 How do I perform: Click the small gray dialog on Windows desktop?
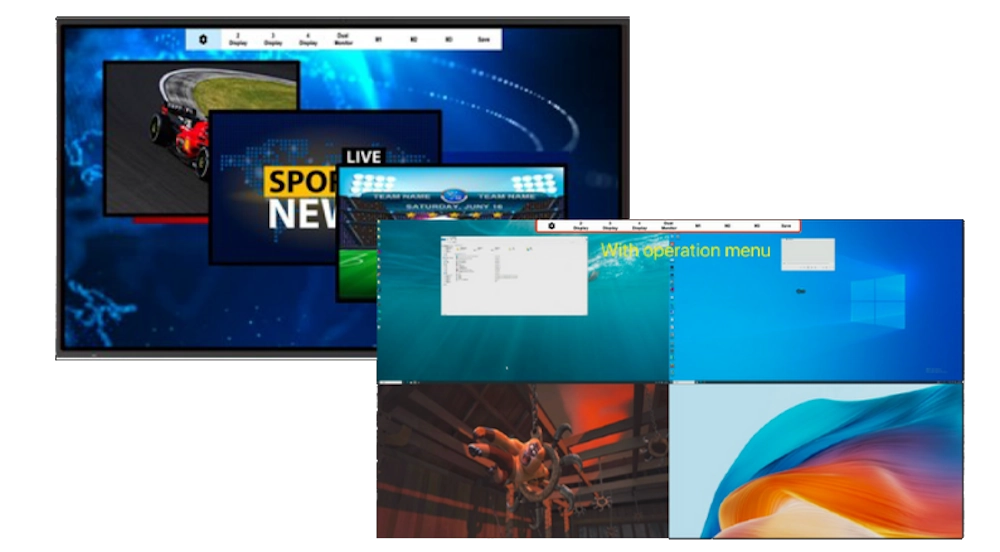[808, 254]
